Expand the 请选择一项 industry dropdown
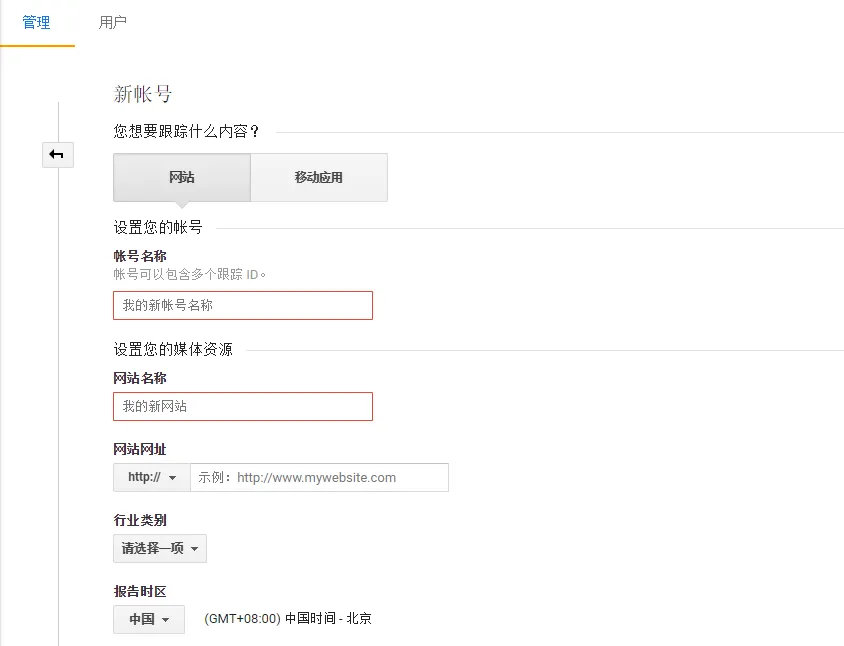 pyautogui.click(x=160, y=548)
